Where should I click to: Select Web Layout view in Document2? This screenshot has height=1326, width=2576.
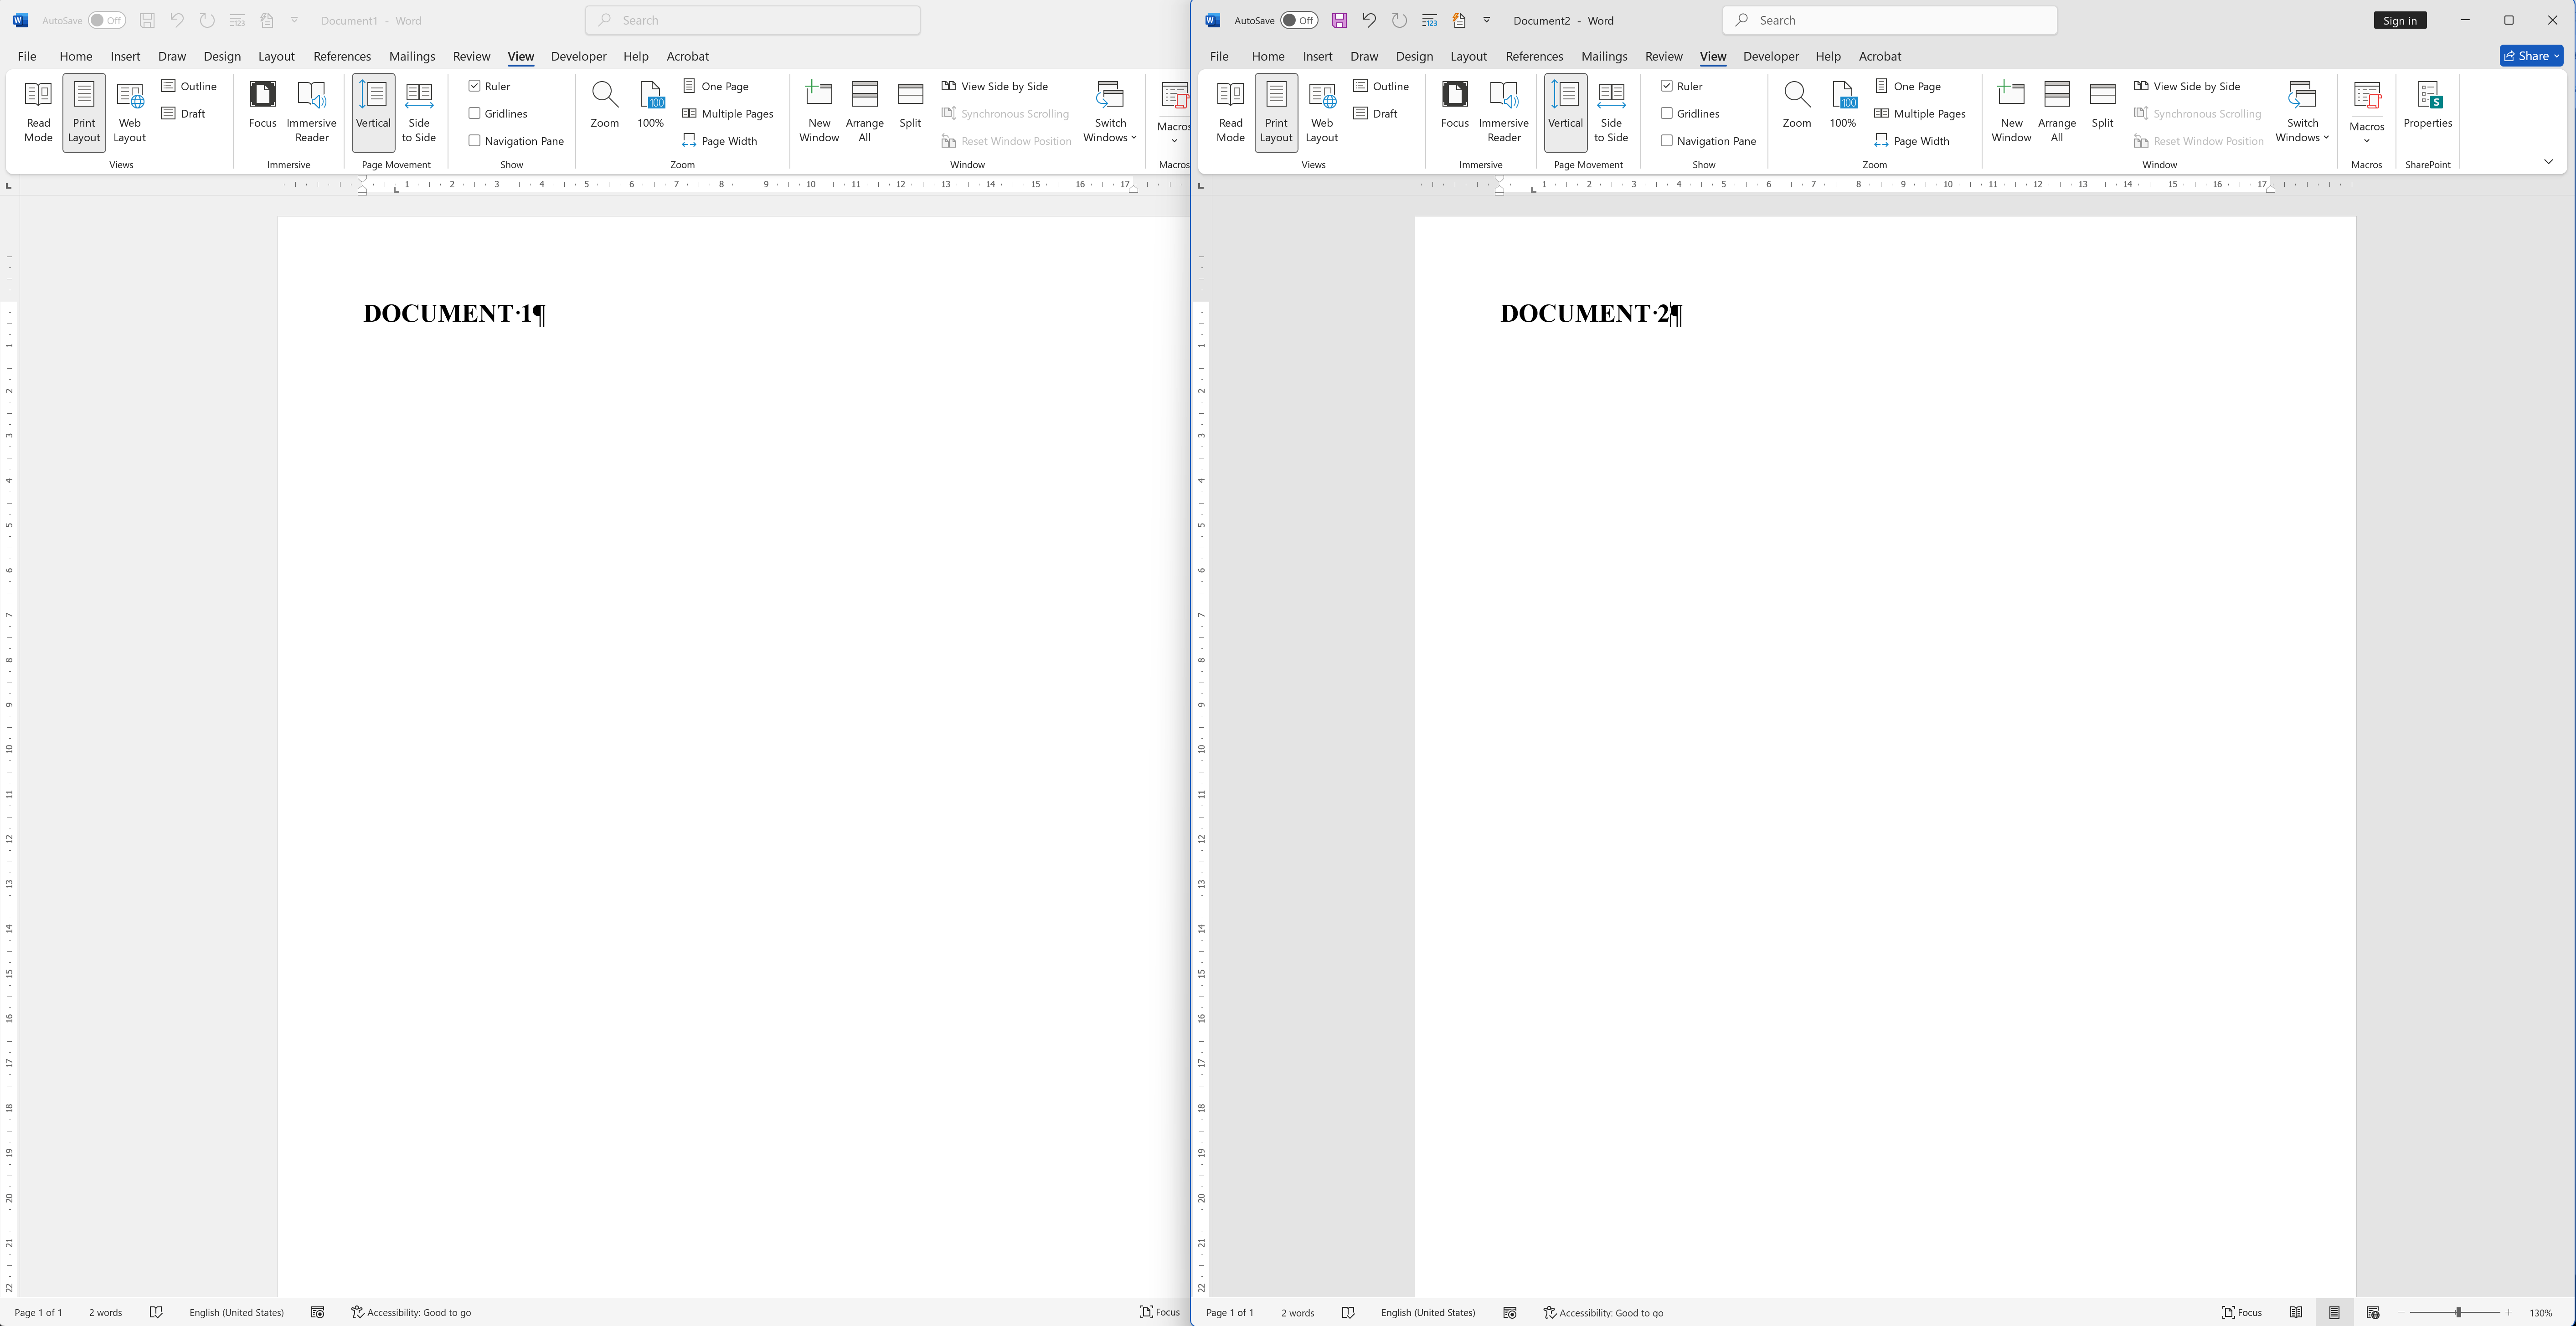tap(1321, 111)
